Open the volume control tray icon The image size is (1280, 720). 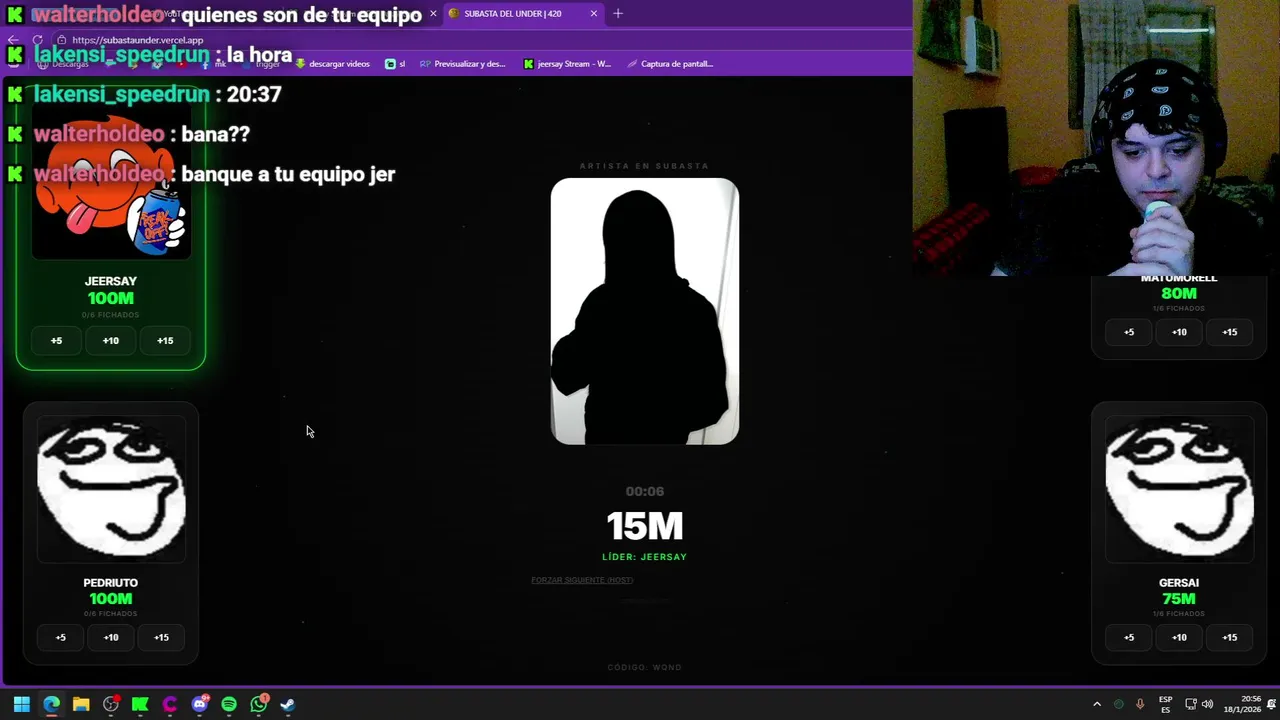point(1207,704)
